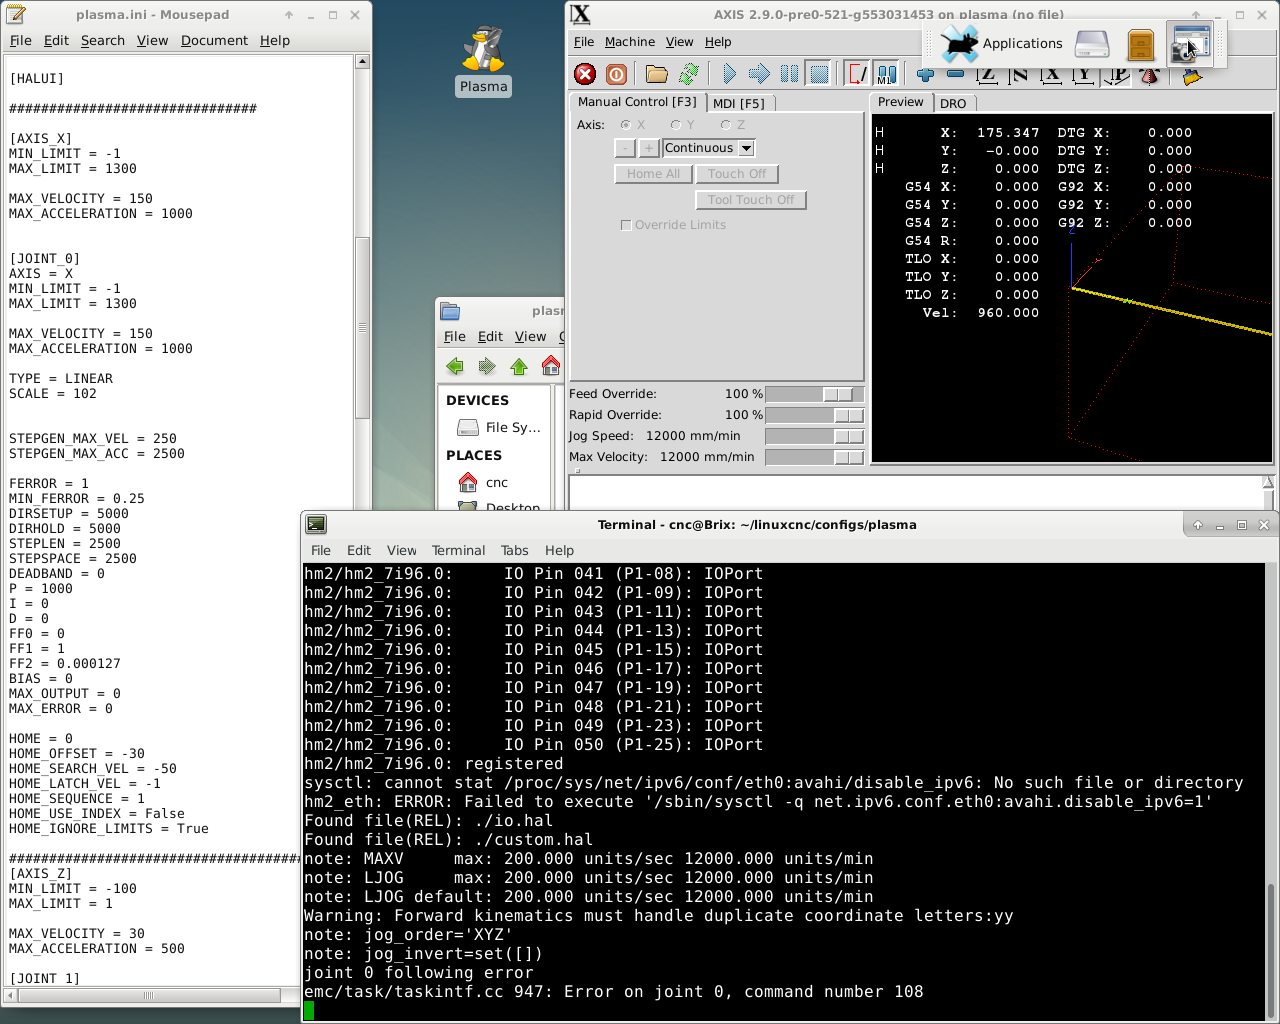Zoom out the preview with minus icon
This screenshot has height=1024, width=1280.
955,75
